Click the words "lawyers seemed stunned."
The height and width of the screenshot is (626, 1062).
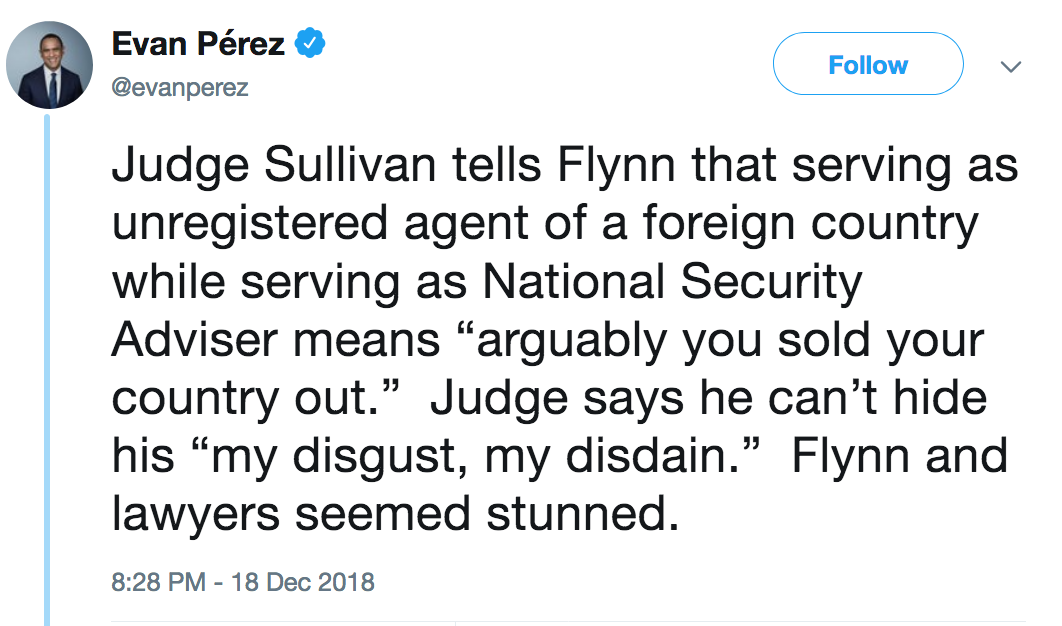(x=388, y=513)
